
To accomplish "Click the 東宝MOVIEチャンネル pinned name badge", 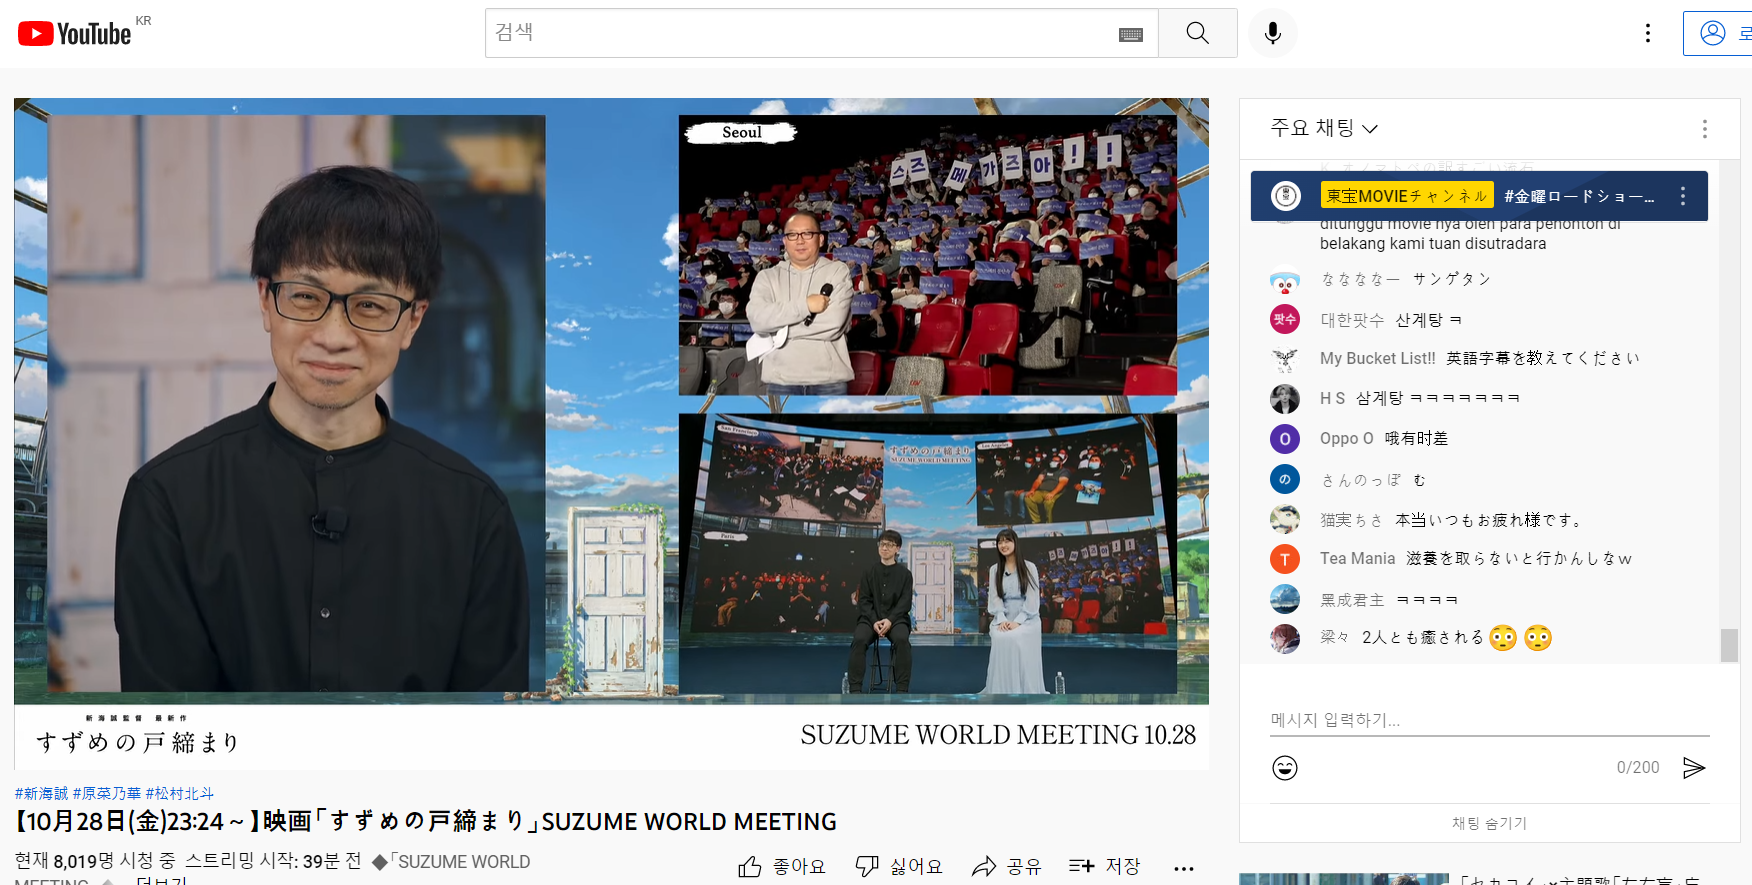I will [1407, 196].
